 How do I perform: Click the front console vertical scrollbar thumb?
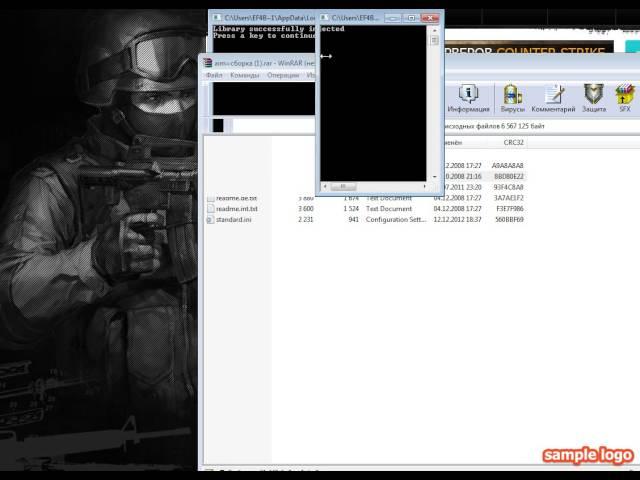click(434, 40)
